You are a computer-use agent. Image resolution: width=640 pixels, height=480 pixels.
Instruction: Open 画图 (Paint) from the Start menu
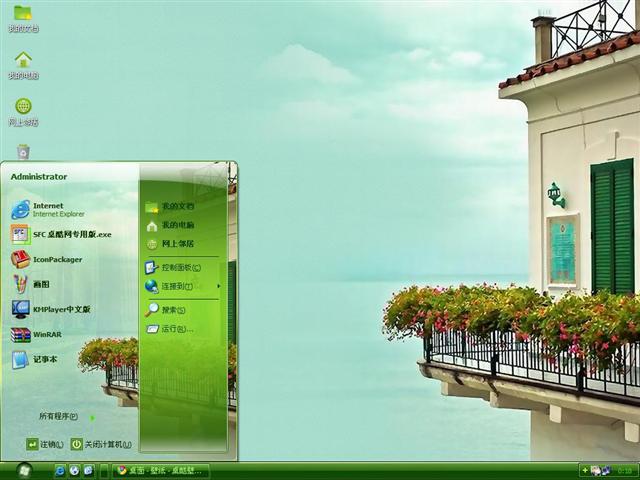[x=31, y=284]
